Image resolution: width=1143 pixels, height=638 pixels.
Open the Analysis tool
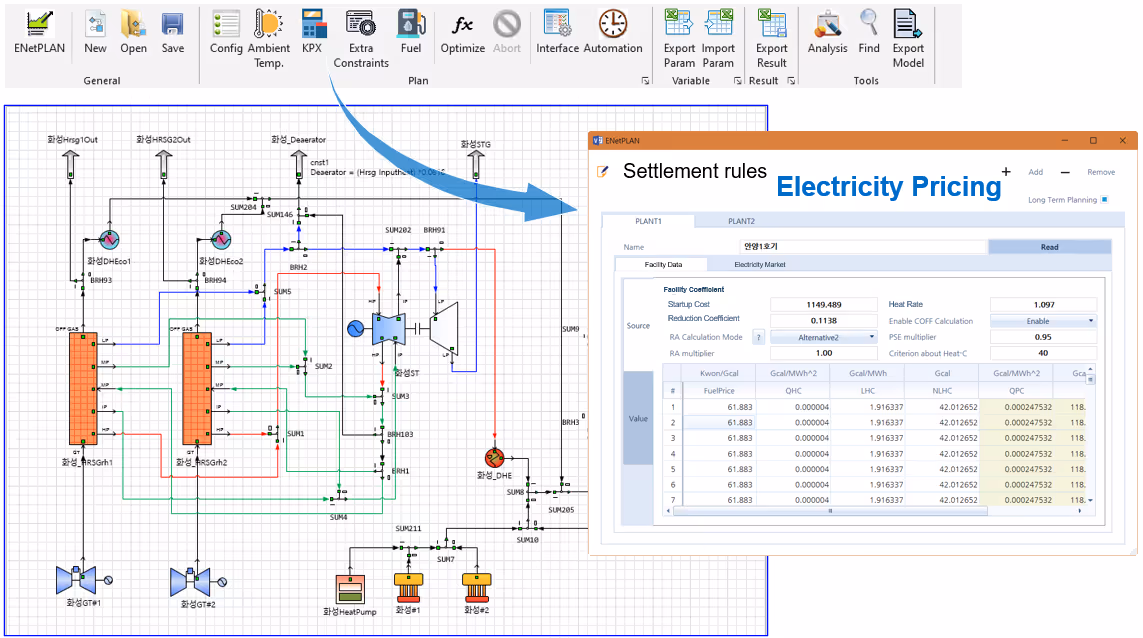pos(827,33)
